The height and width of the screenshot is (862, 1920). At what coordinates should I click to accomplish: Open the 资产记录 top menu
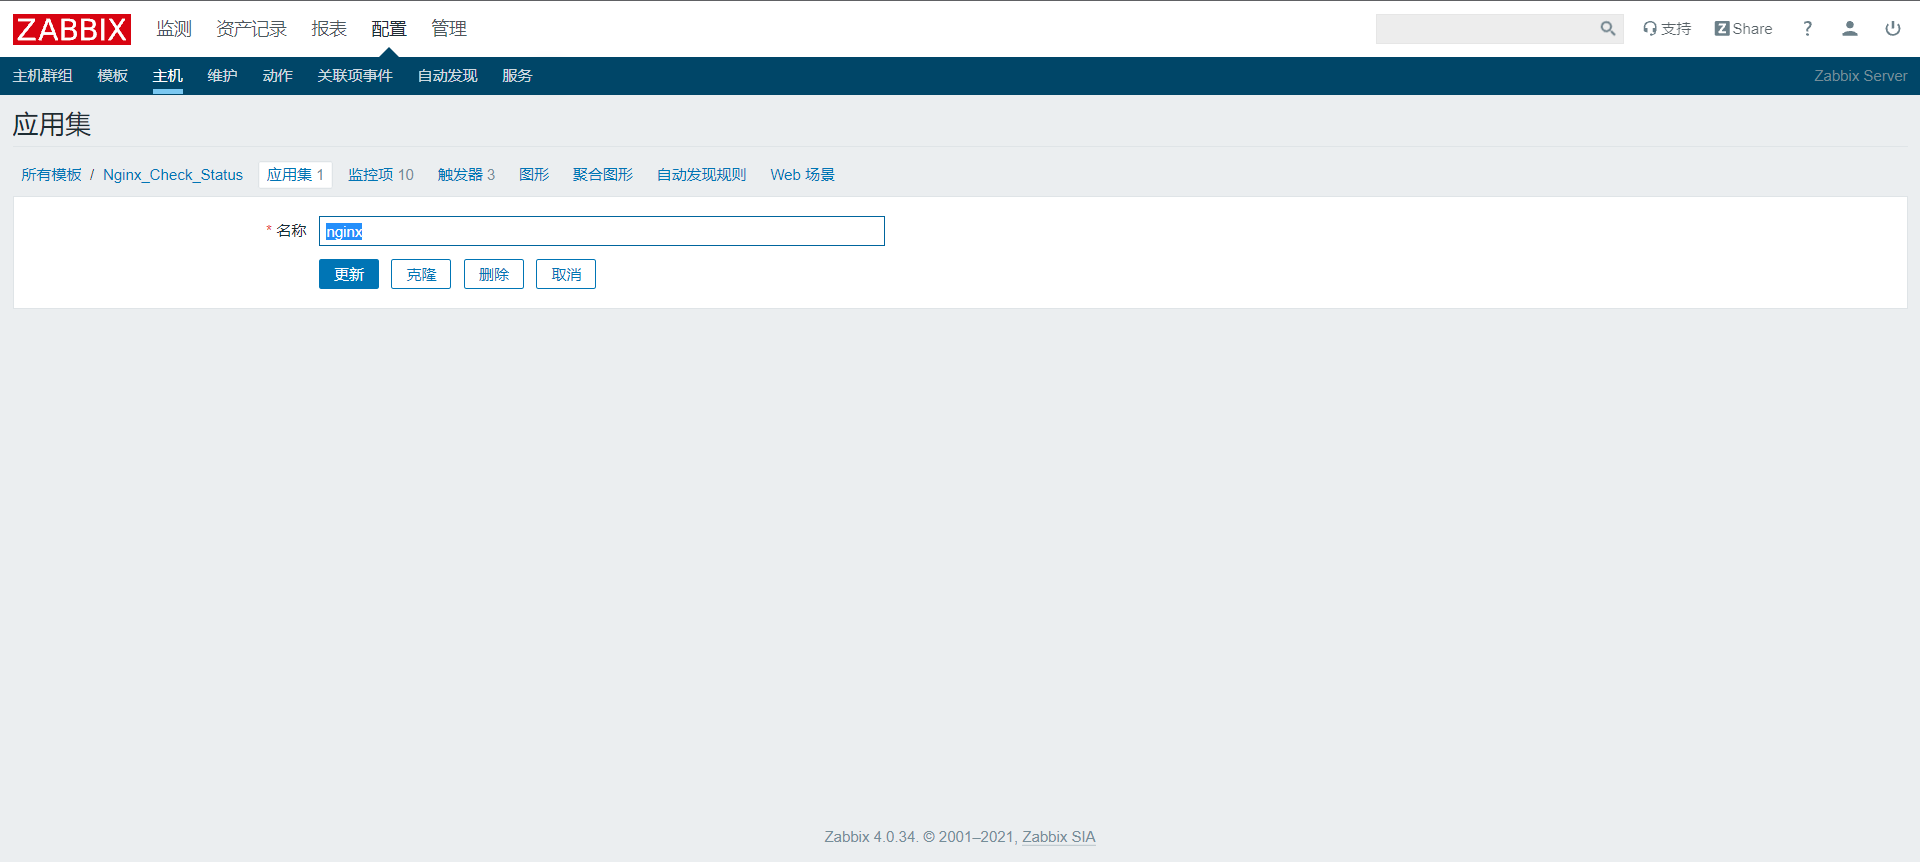click(251, 29)
